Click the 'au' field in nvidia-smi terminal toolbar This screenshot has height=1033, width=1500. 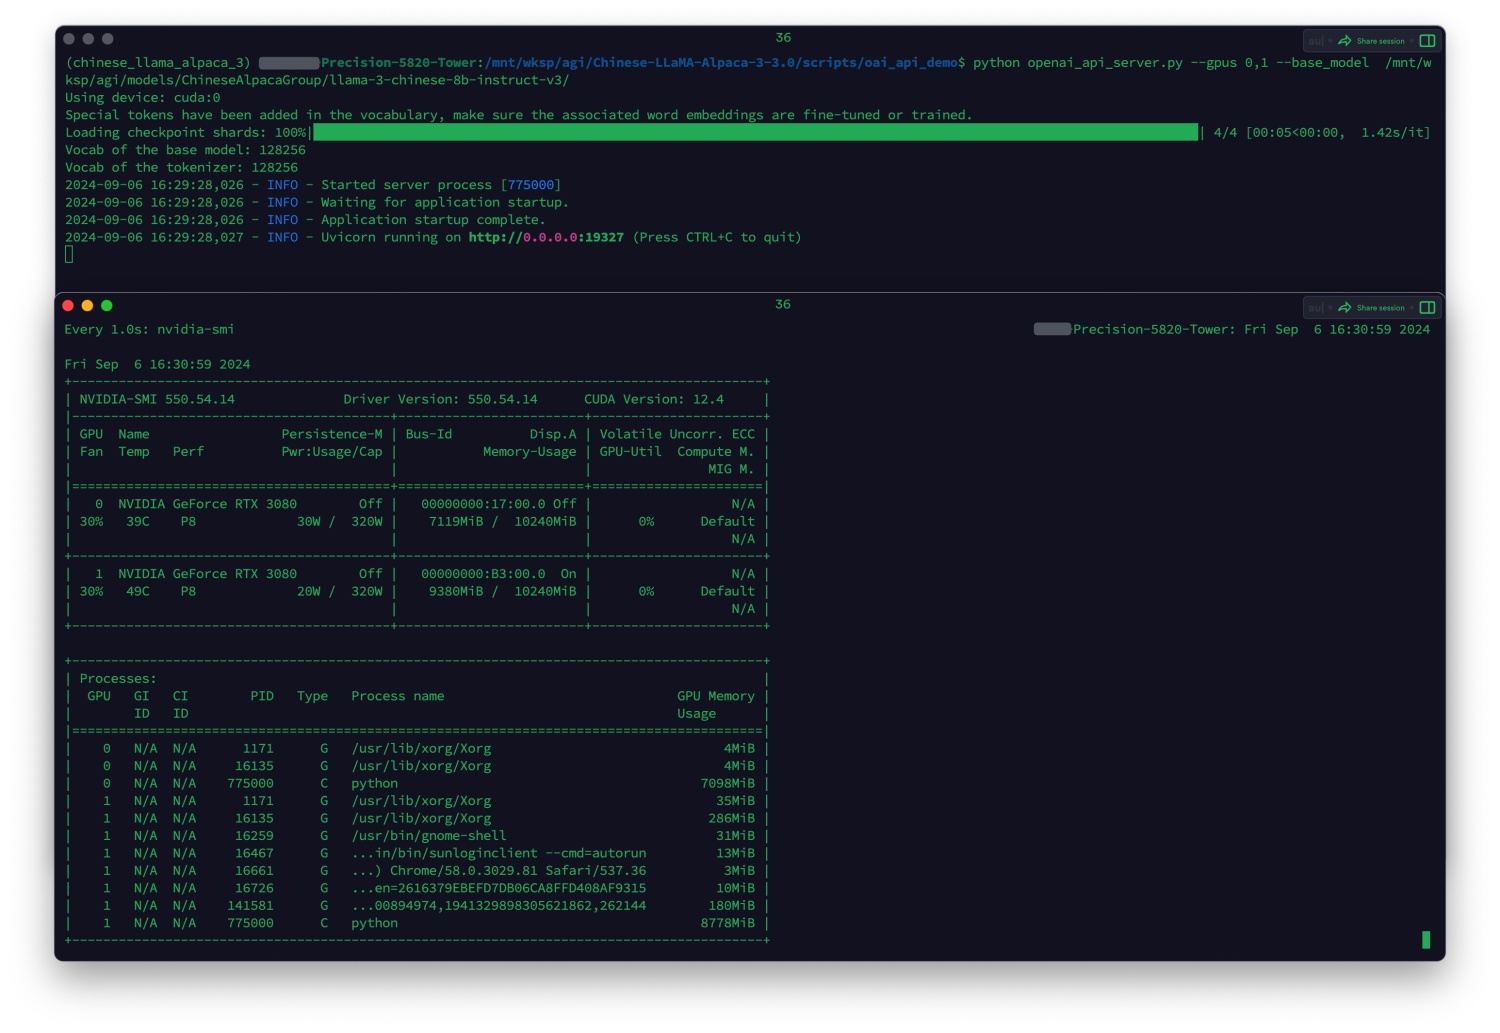1316,308
